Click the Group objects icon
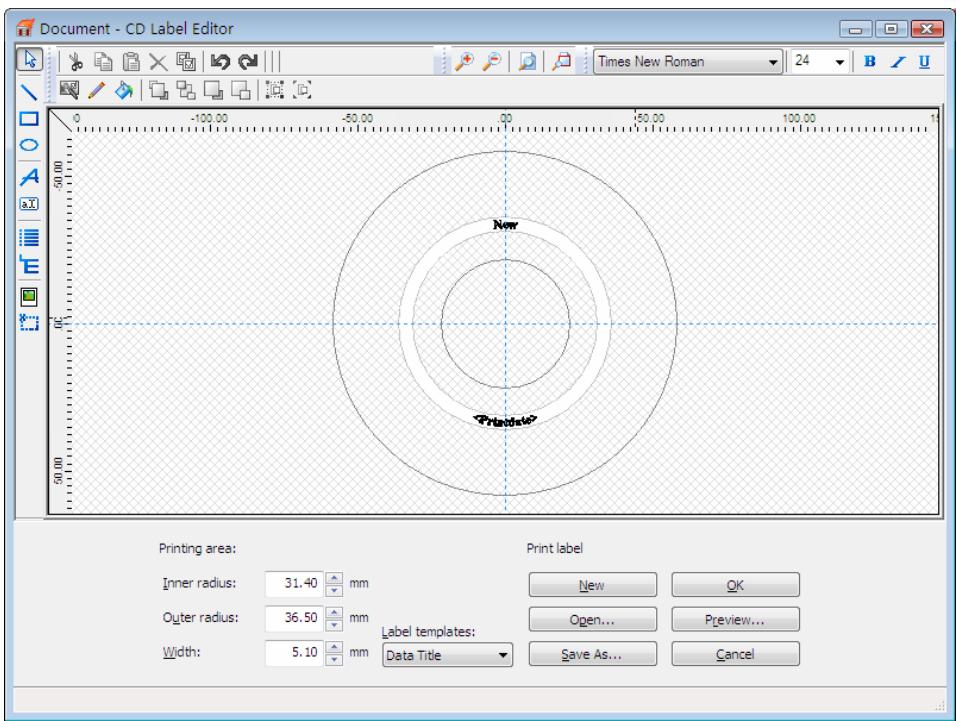This screenshot has height=721, width=957. pos(275,90)
